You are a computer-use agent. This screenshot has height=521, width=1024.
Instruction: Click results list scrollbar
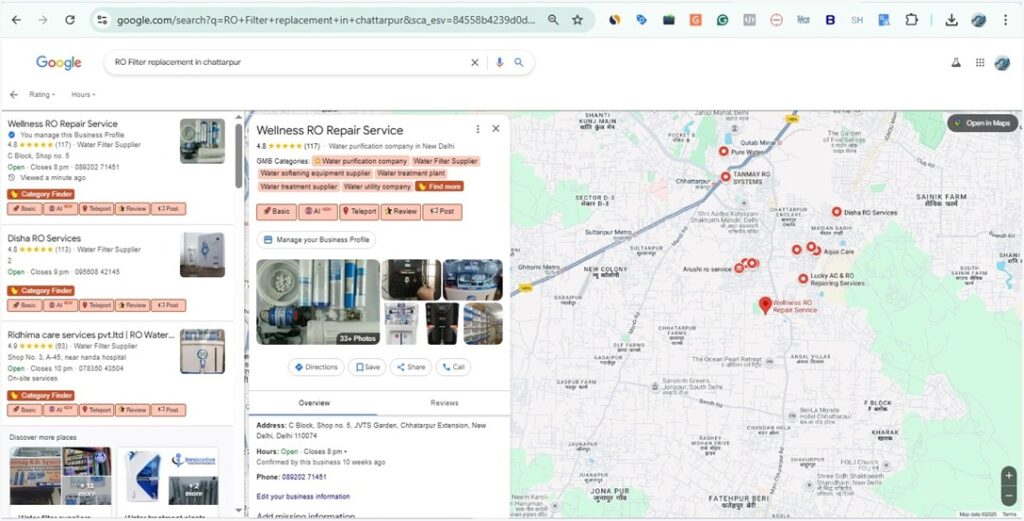pyautogui.click(x=238, y=156)
